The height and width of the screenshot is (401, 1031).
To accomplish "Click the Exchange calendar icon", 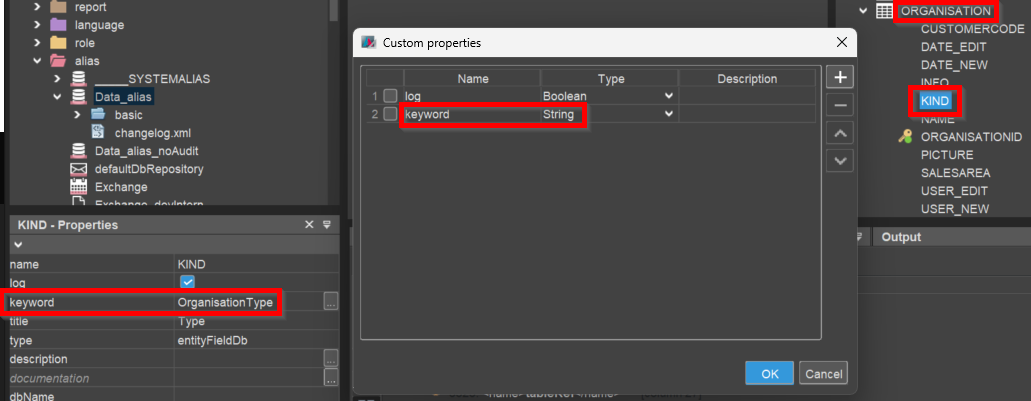I will coord(78,187).
